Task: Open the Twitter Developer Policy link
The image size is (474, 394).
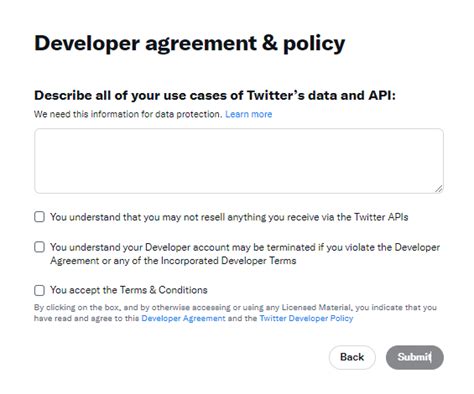Action: point(306,318)
